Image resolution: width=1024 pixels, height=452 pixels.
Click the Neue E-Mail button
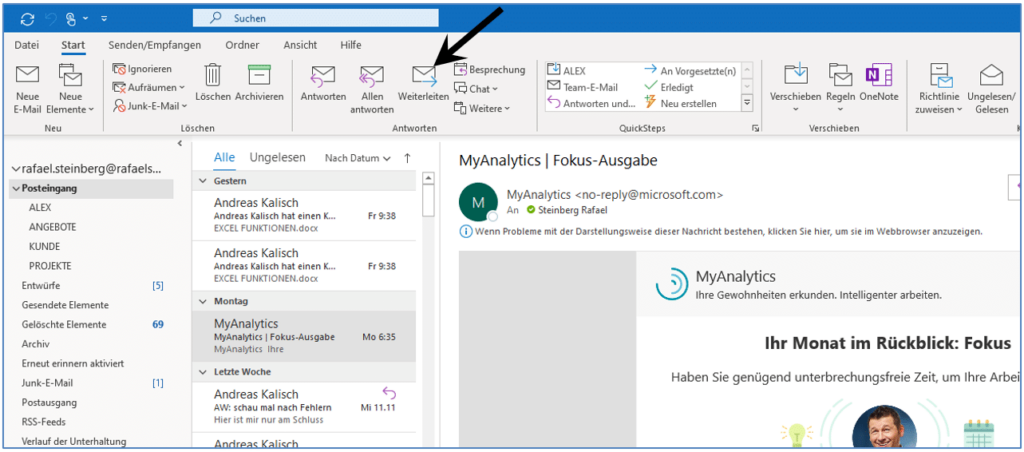[27, 89]
